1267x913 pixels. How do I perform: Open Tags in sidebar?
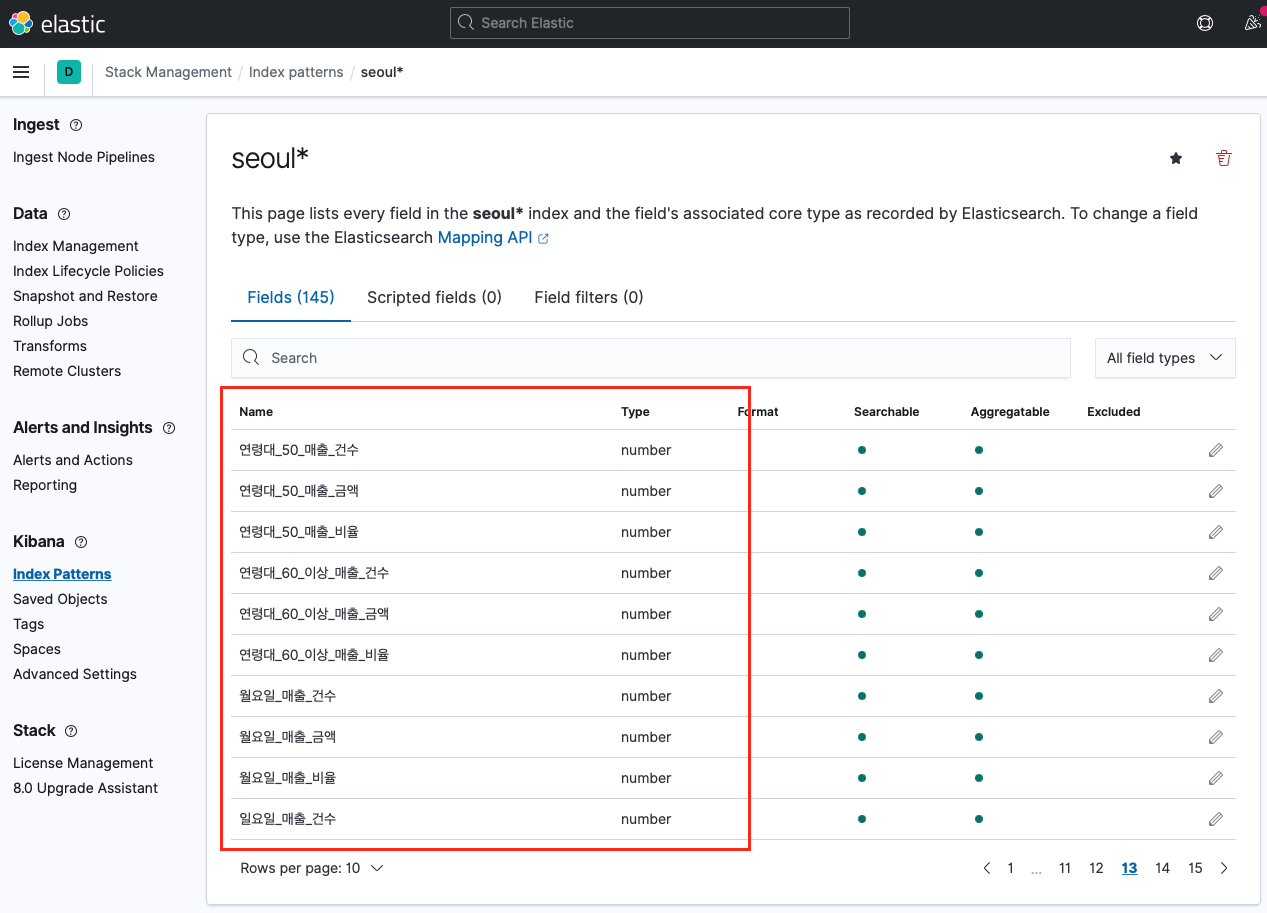[29, 624]
